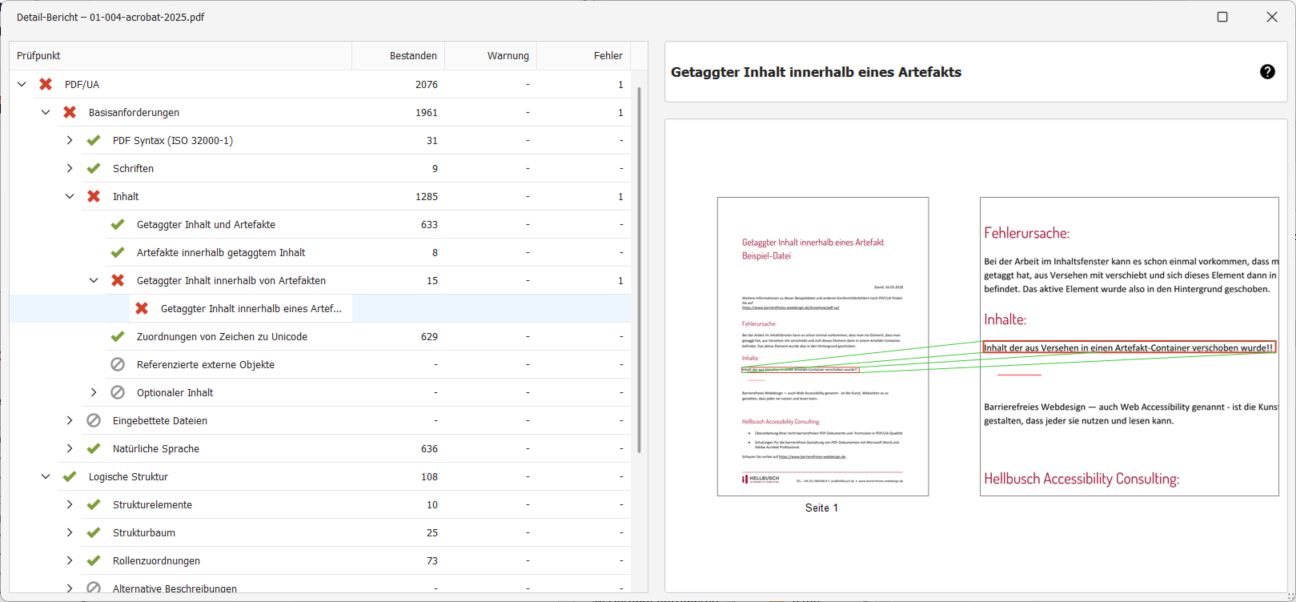Click the green checkmark beside Natürliche Sprache
Screen dimensions: 1296x602
point(94,449)
